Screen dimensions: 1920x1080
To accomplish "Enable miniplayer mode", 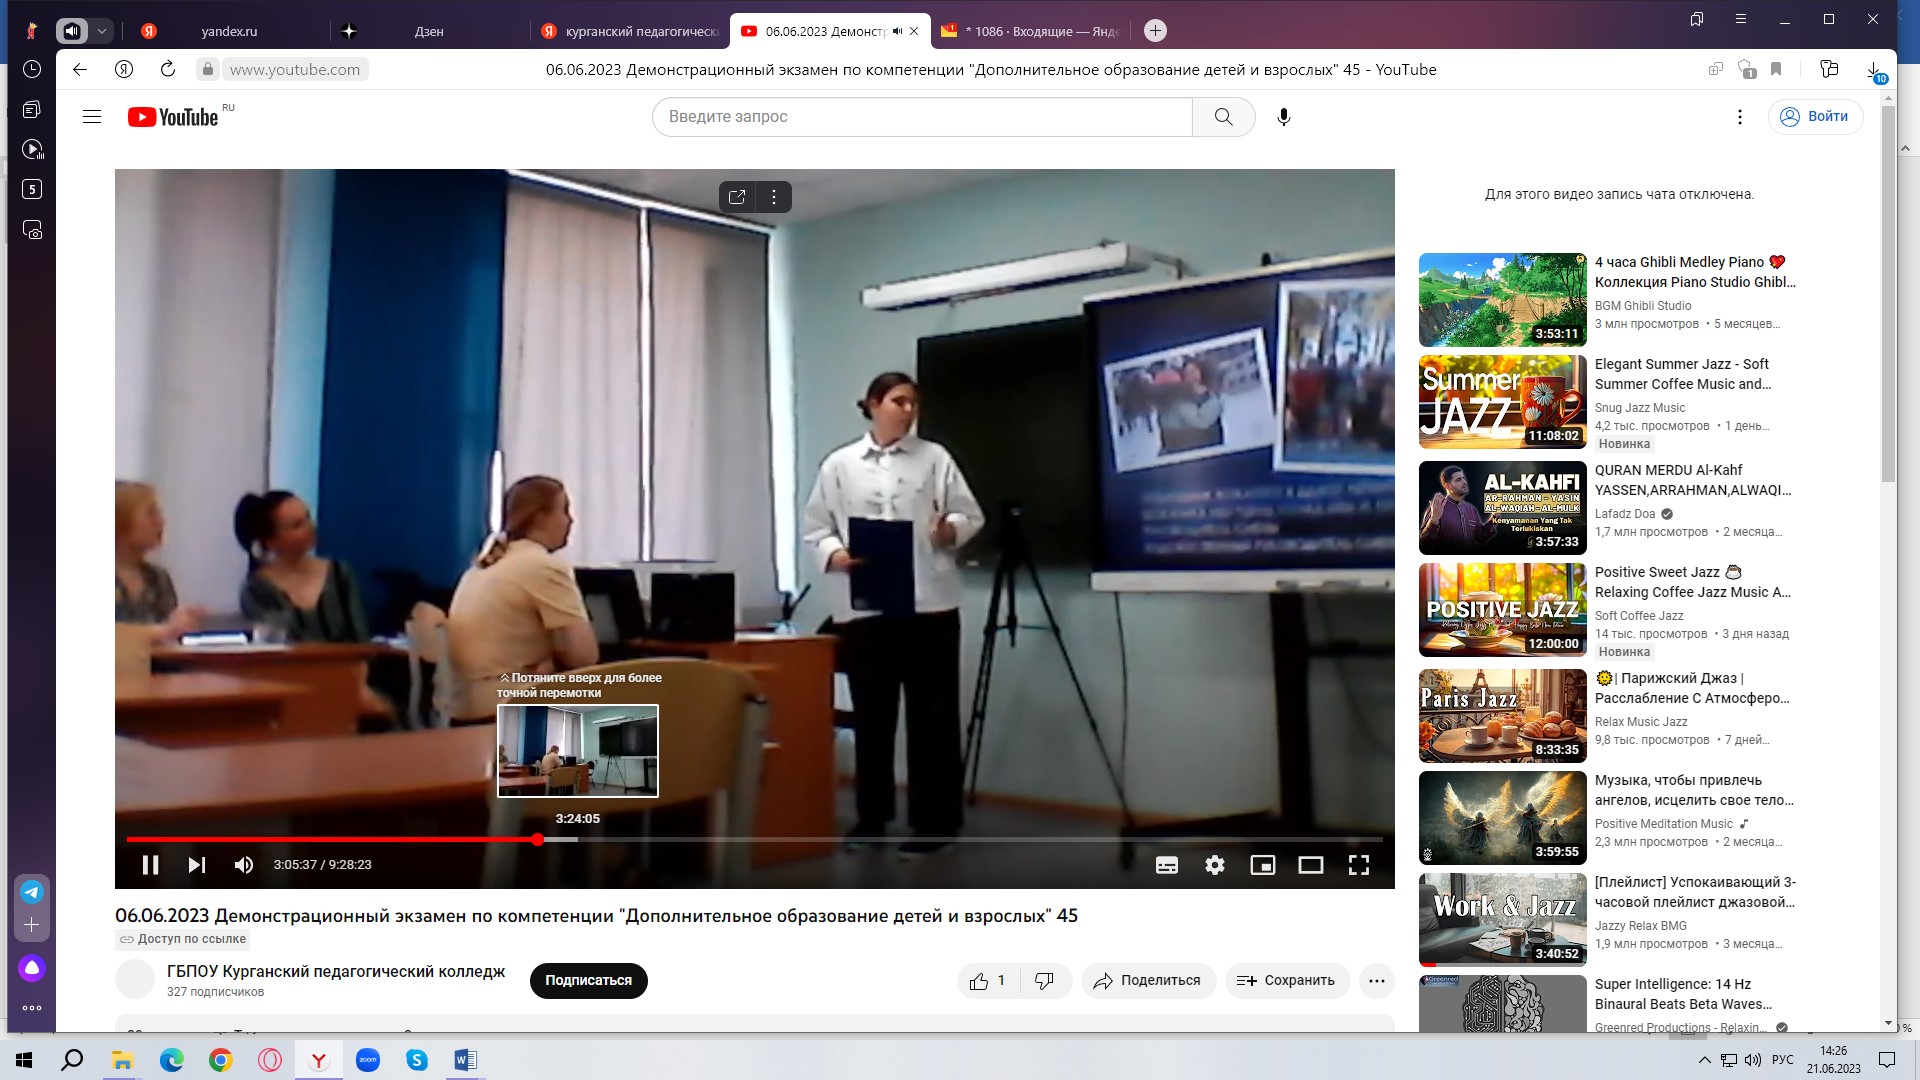I will click(x=1263, y=865).
